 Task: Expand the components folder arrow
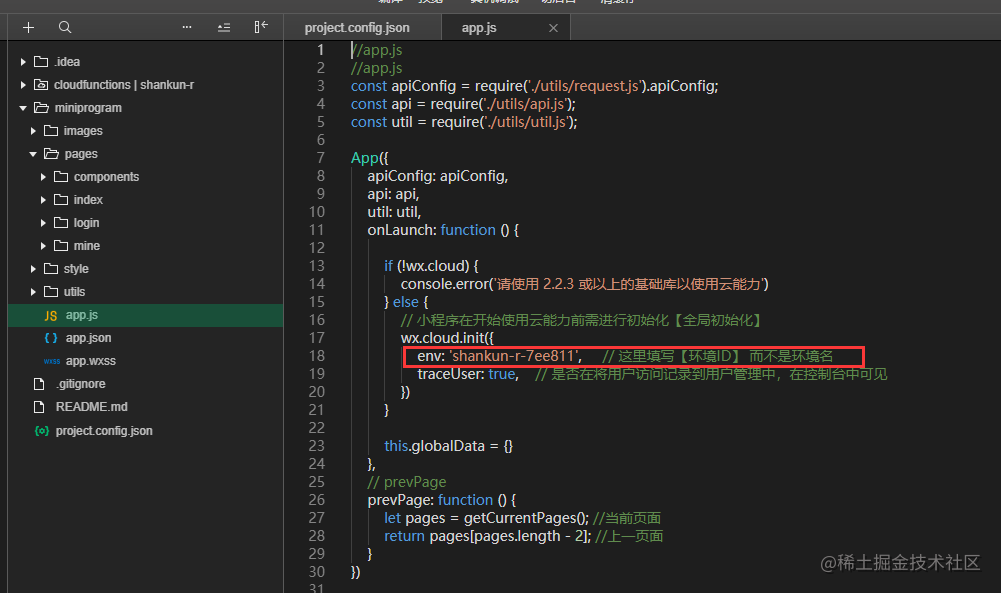[43, 177]
